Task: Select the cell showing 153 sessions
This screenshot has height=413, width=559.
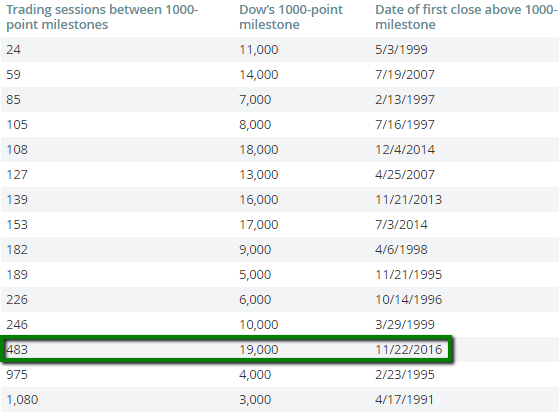Action: tap(17, 224)
